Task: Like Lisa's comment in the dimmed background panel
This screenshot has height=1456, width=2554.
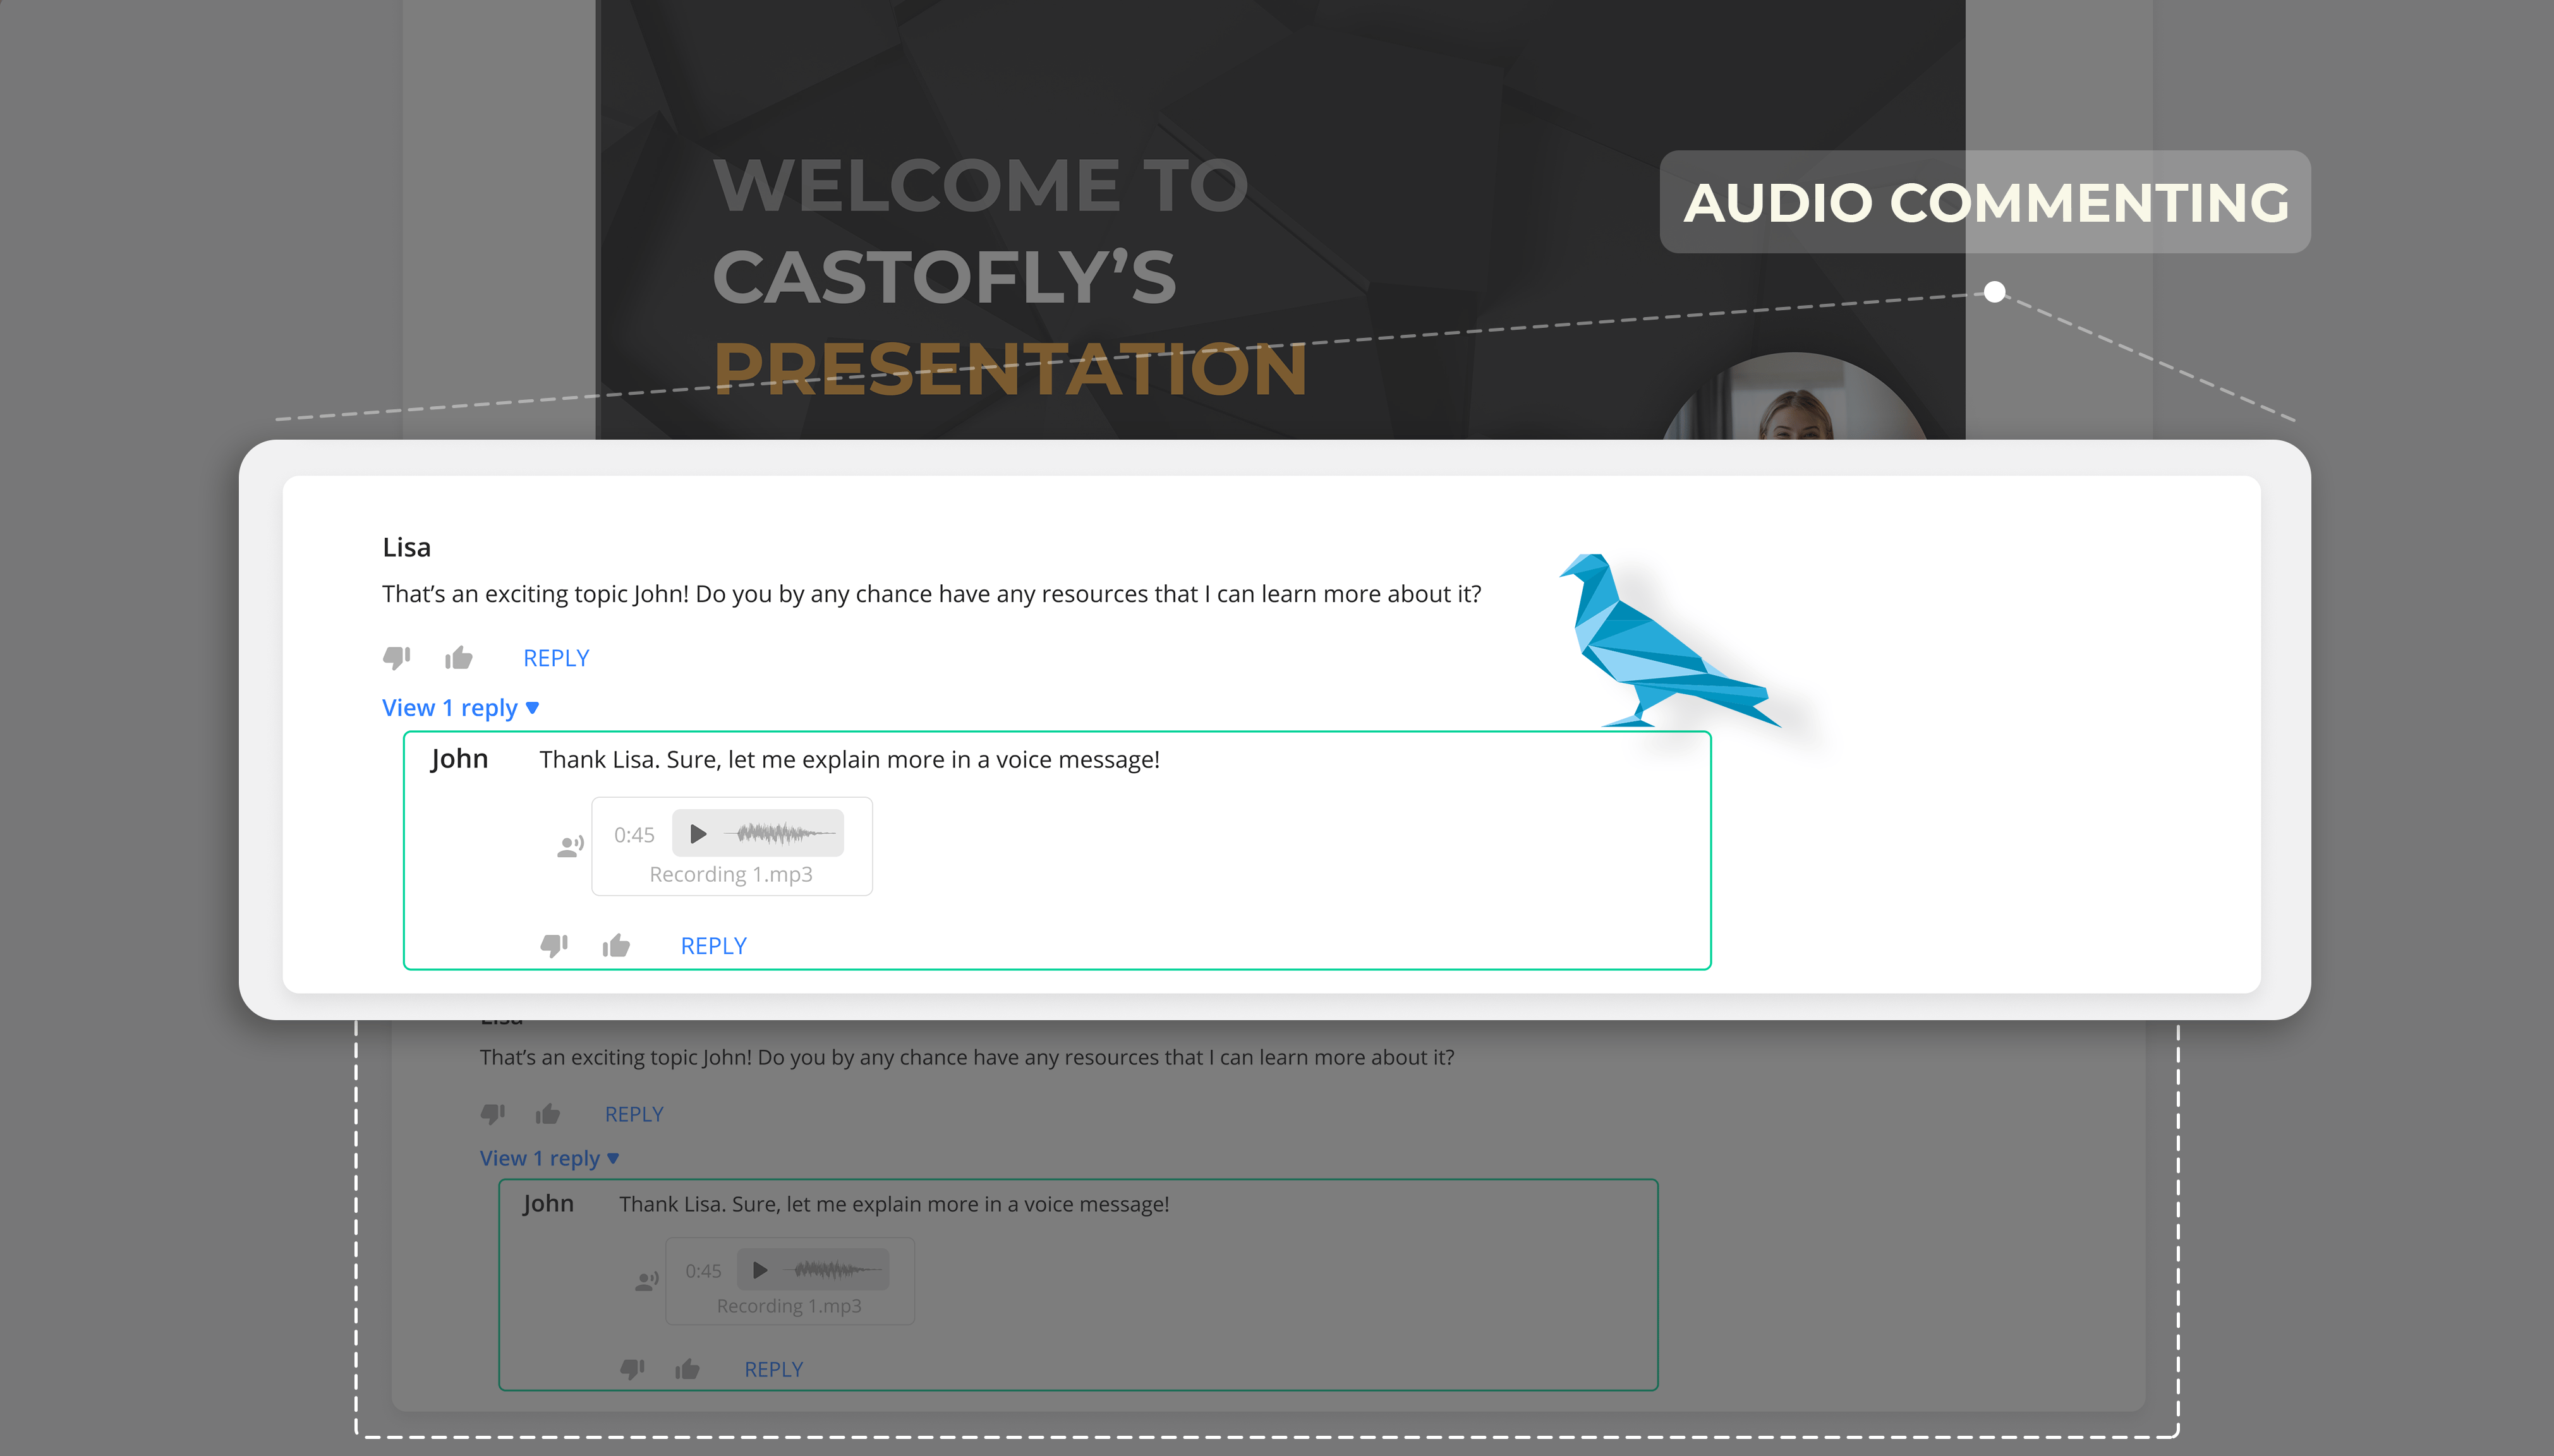Action: [547, 1114]
